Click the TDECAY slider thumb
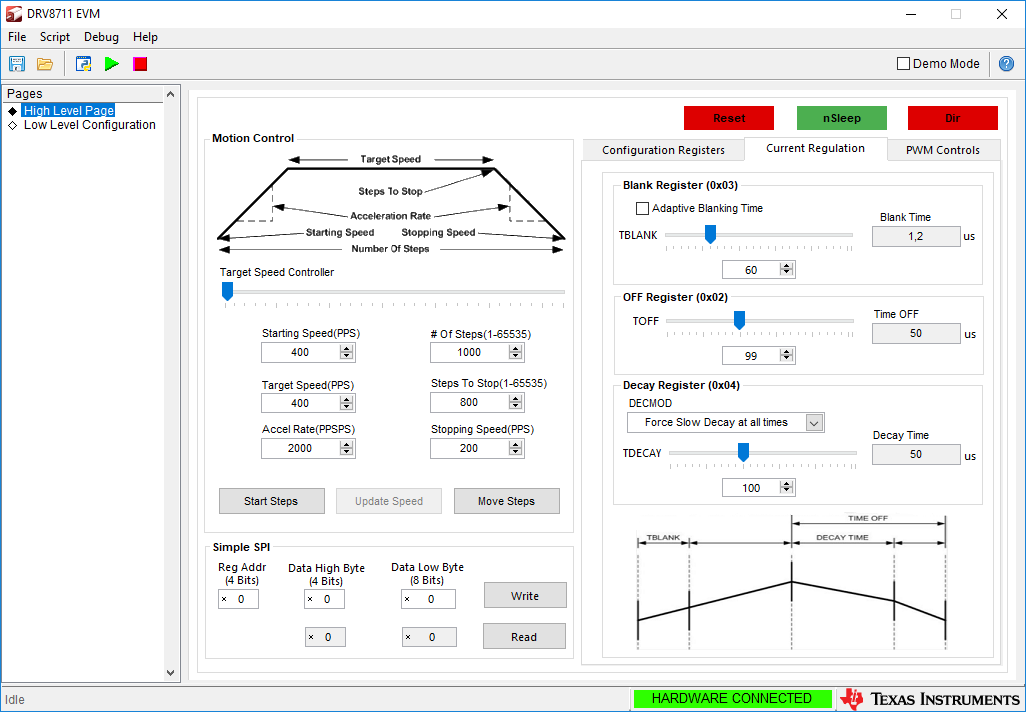 (x=743, y=452)
